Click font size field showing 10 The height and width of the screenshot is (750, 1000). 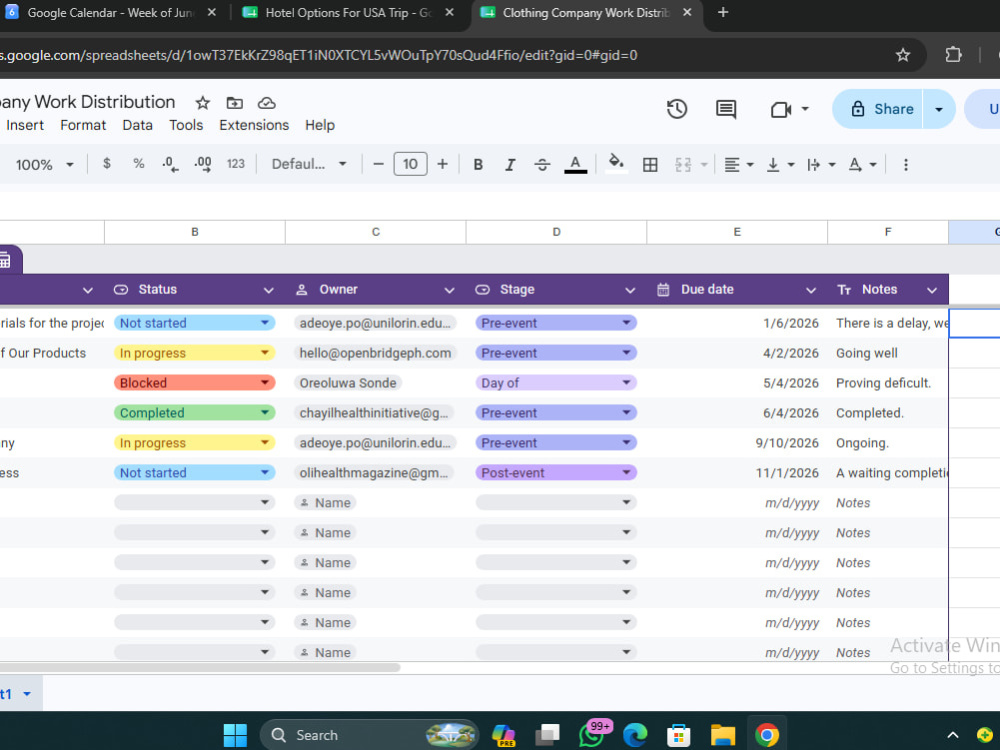410,164
